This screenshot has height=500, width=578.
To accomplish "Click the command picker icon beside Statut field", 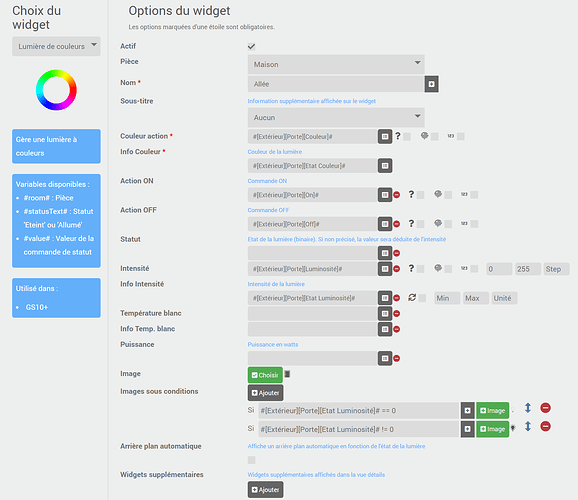I will (385, 253).
